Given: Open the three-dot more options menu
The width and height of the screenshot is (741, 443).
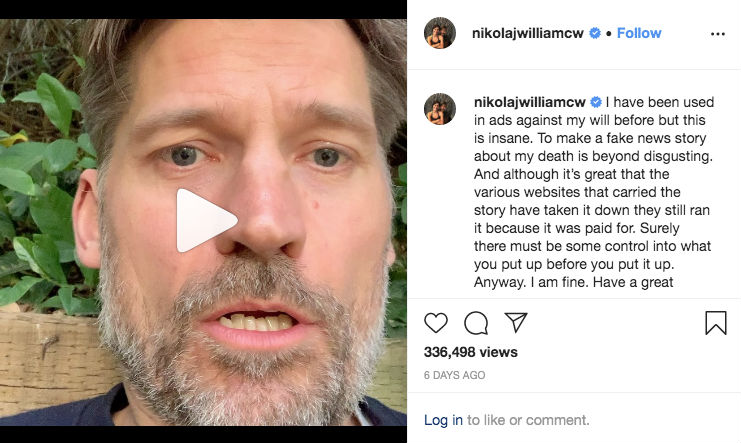Looking at the screenshot, I should (717, 33).
